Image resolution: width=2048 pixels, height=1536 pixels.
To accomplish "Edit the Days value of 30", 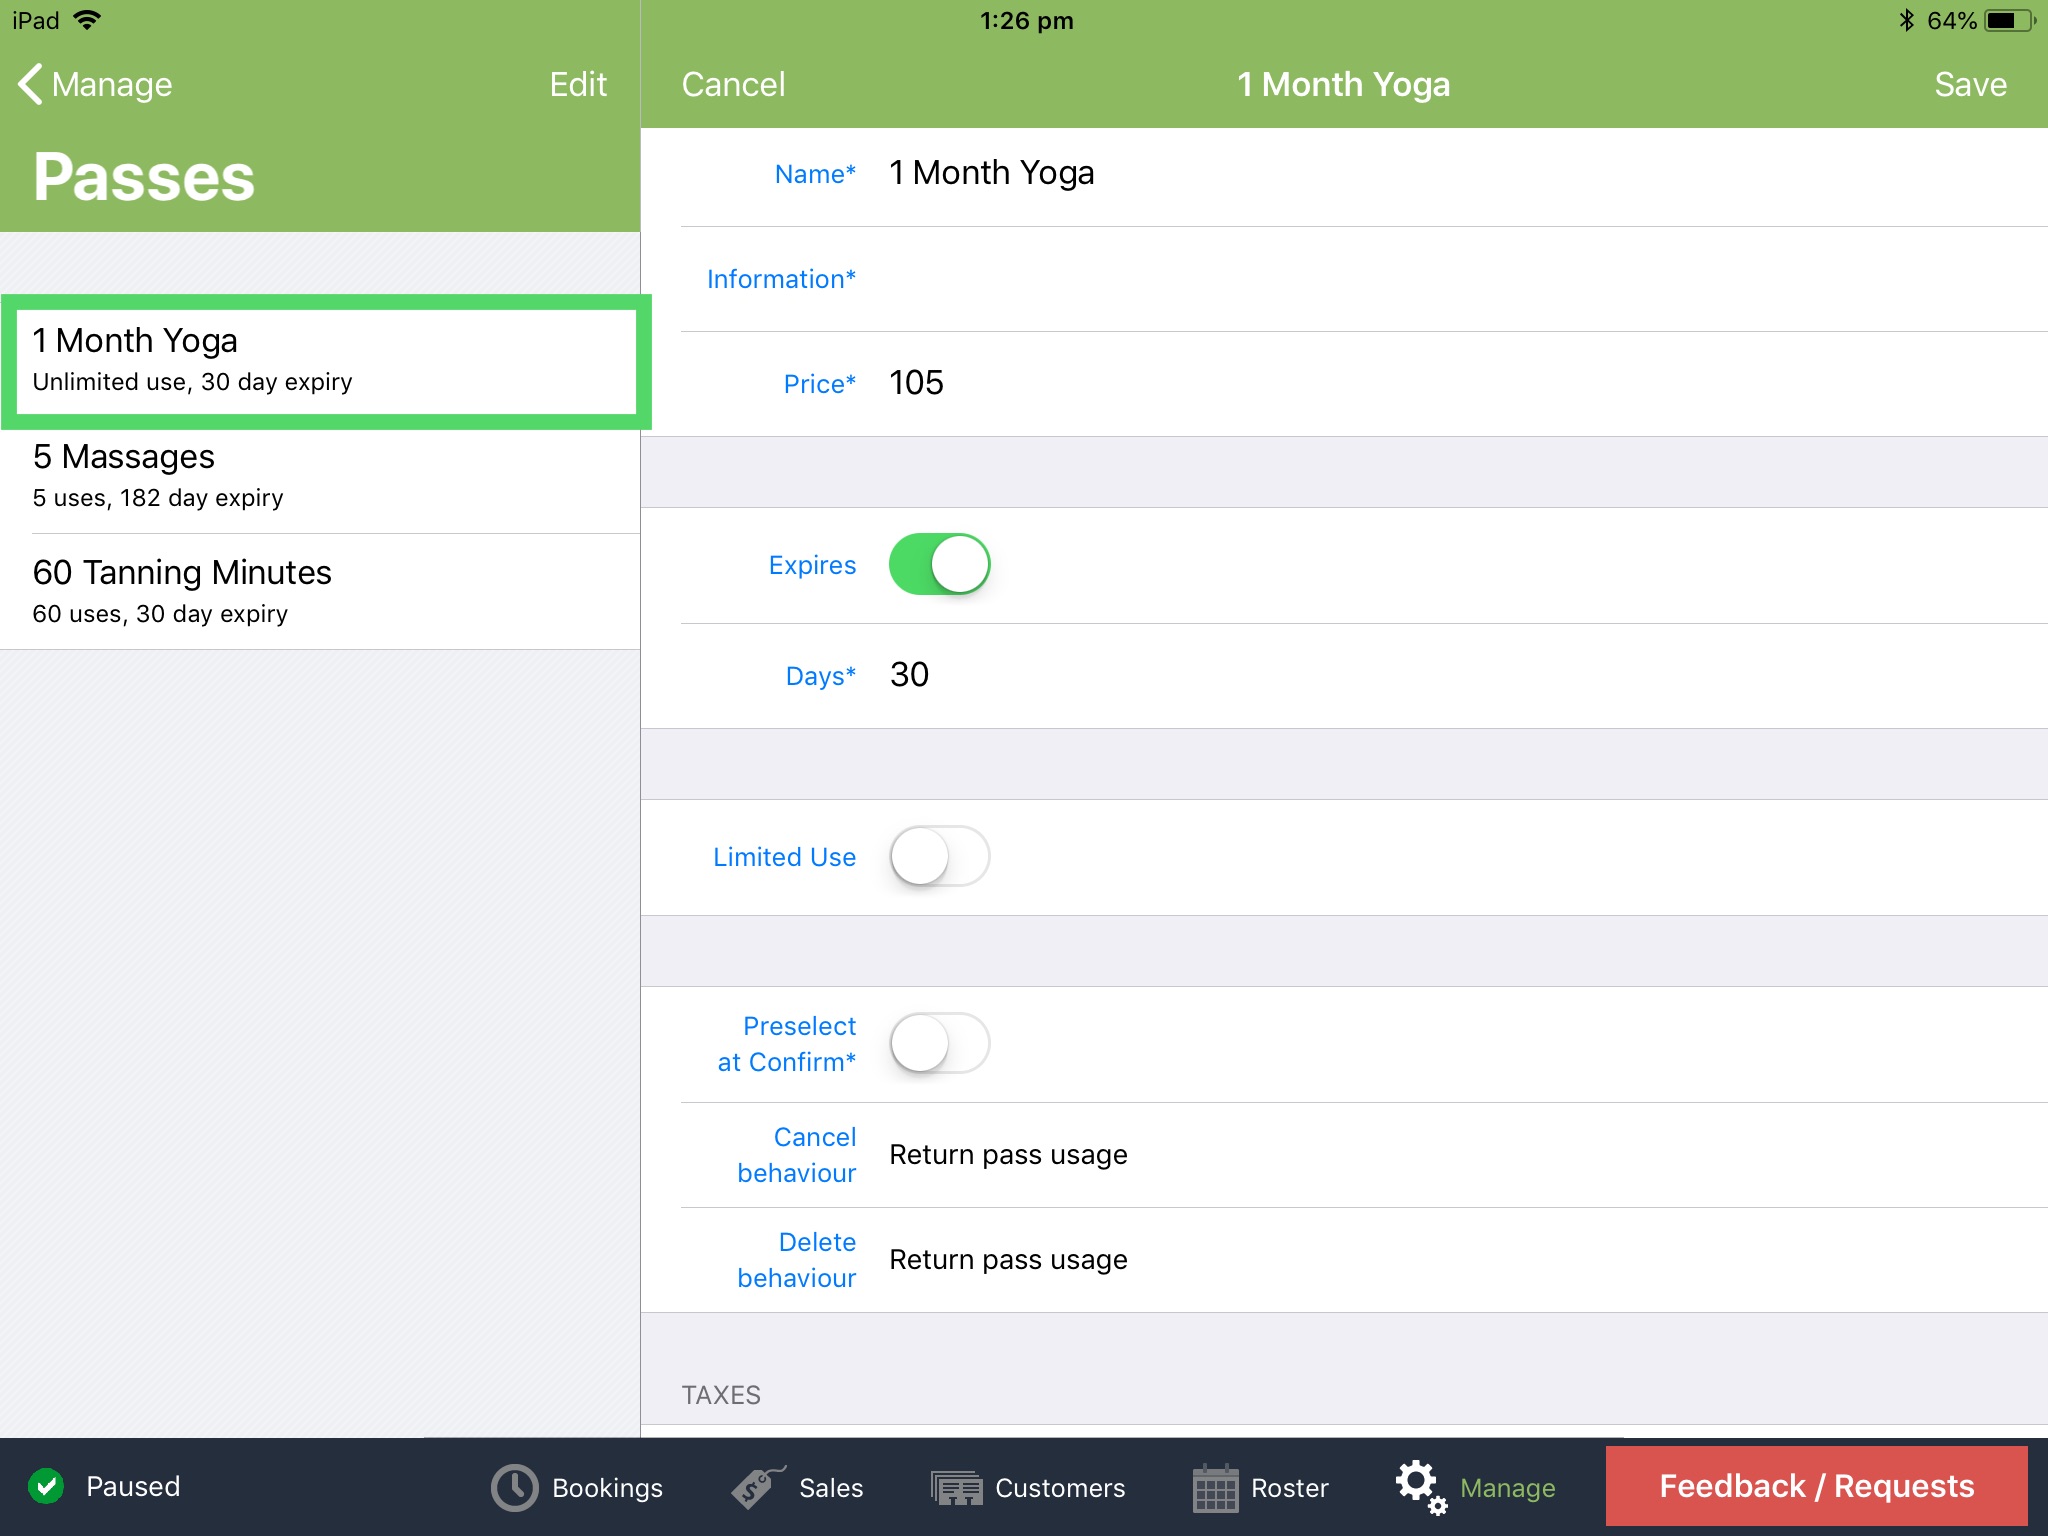I will pyautogui.click(x=910, y=674).
